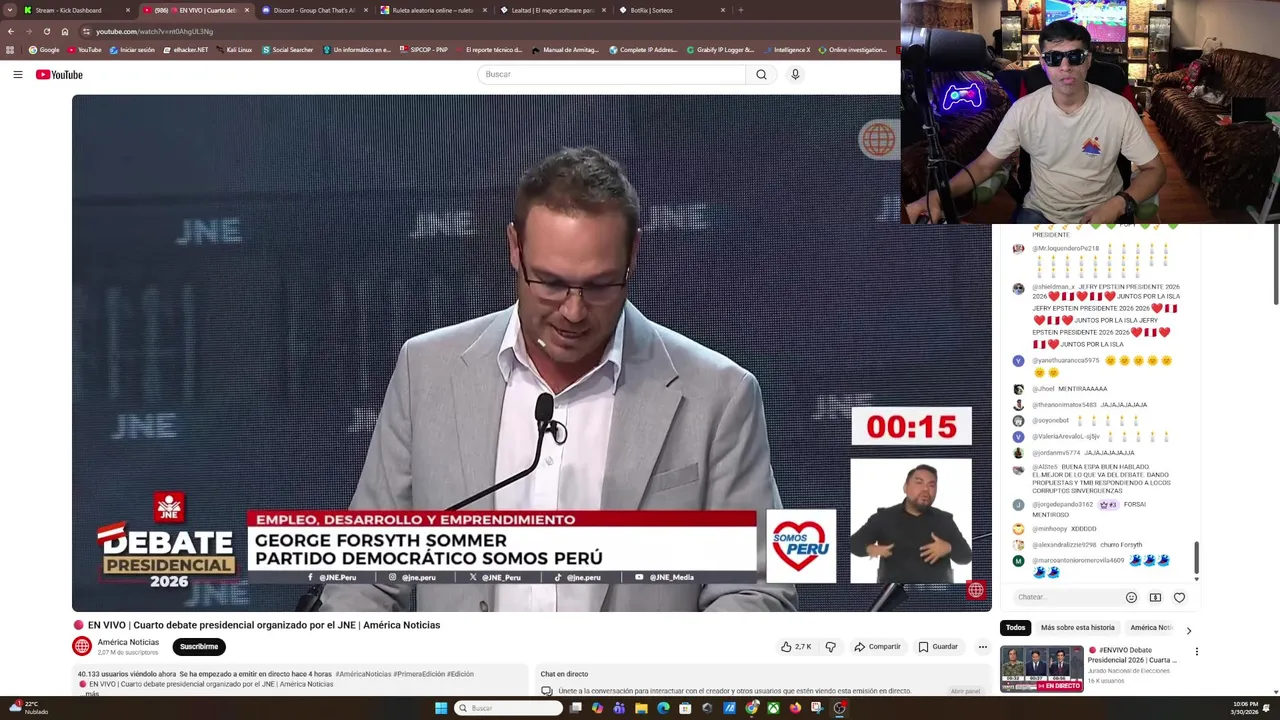1280x720 pixels.
Task: Start voice search with the microphone
Action: pyautogui.click(x=795, y=74)
